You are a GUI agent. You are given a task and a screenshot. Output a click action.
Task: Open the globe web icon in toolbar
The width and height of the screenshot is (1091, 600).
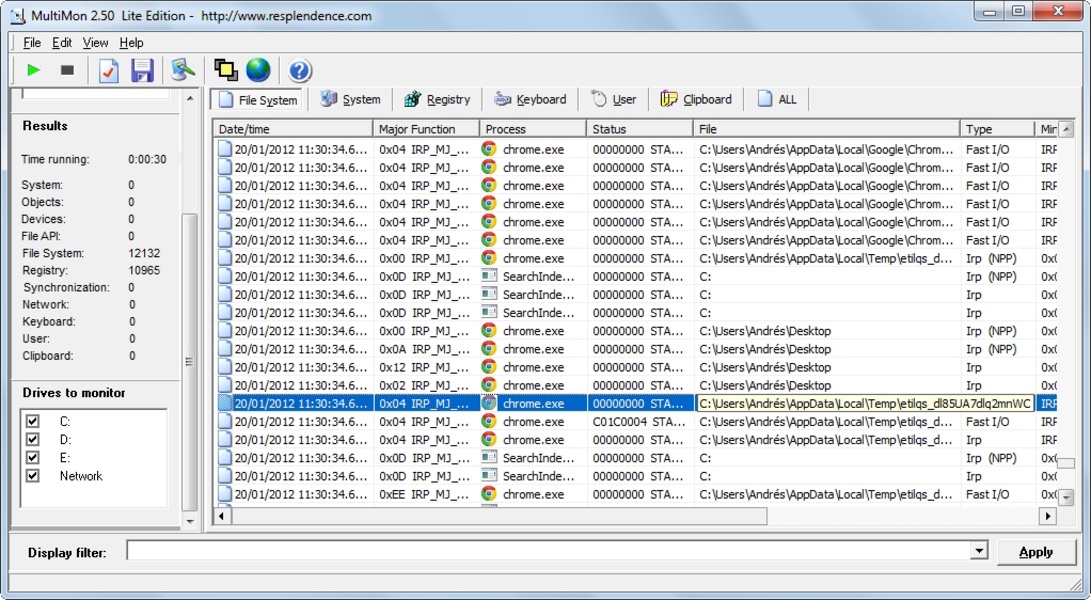[258, 70]
